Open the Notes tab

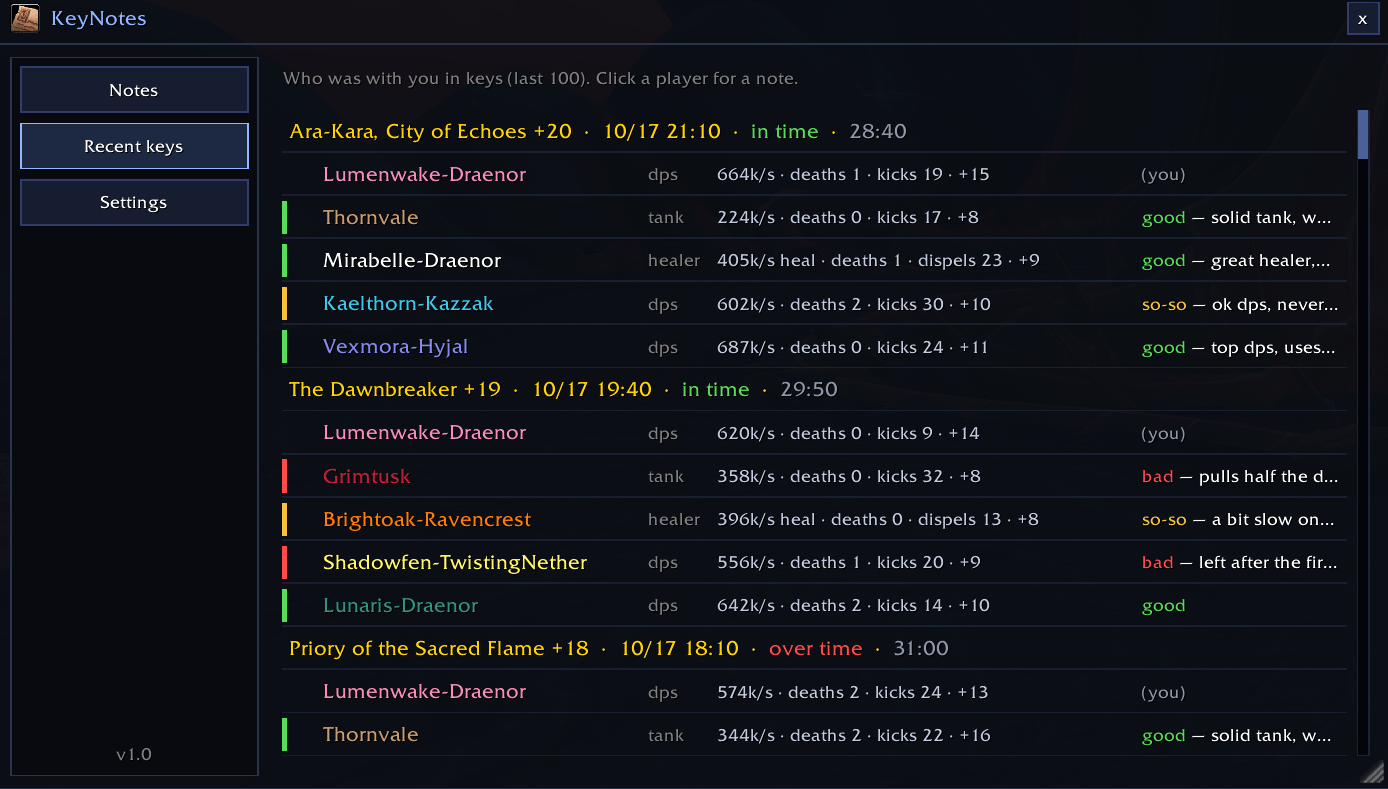134,90
